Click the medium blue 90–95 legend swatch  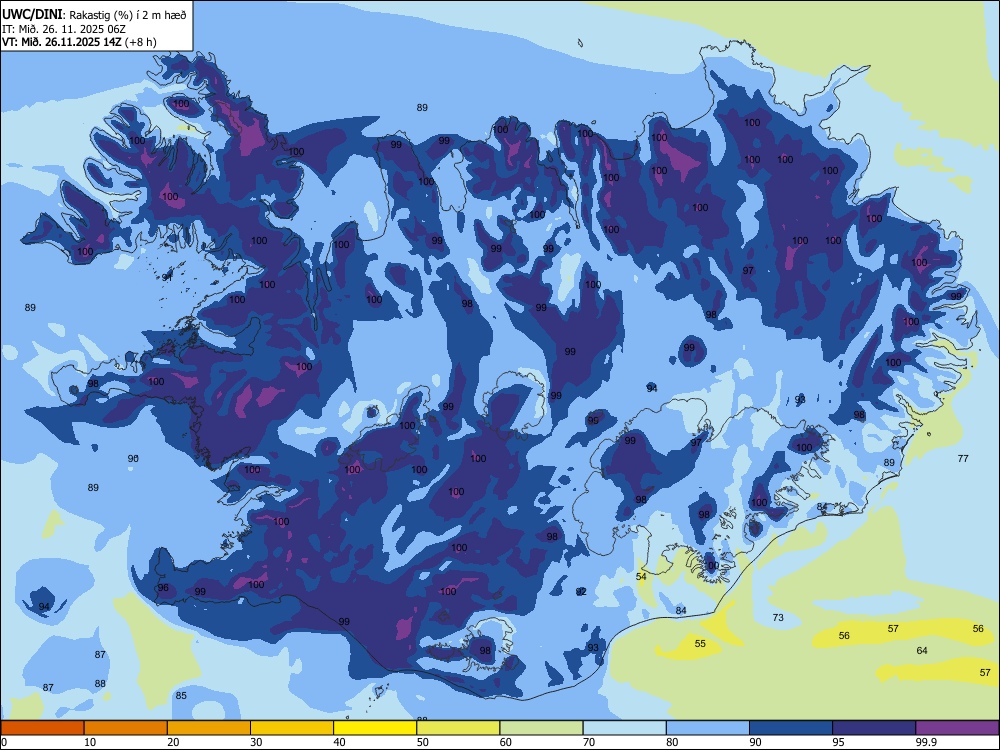[x=791, y=728]
